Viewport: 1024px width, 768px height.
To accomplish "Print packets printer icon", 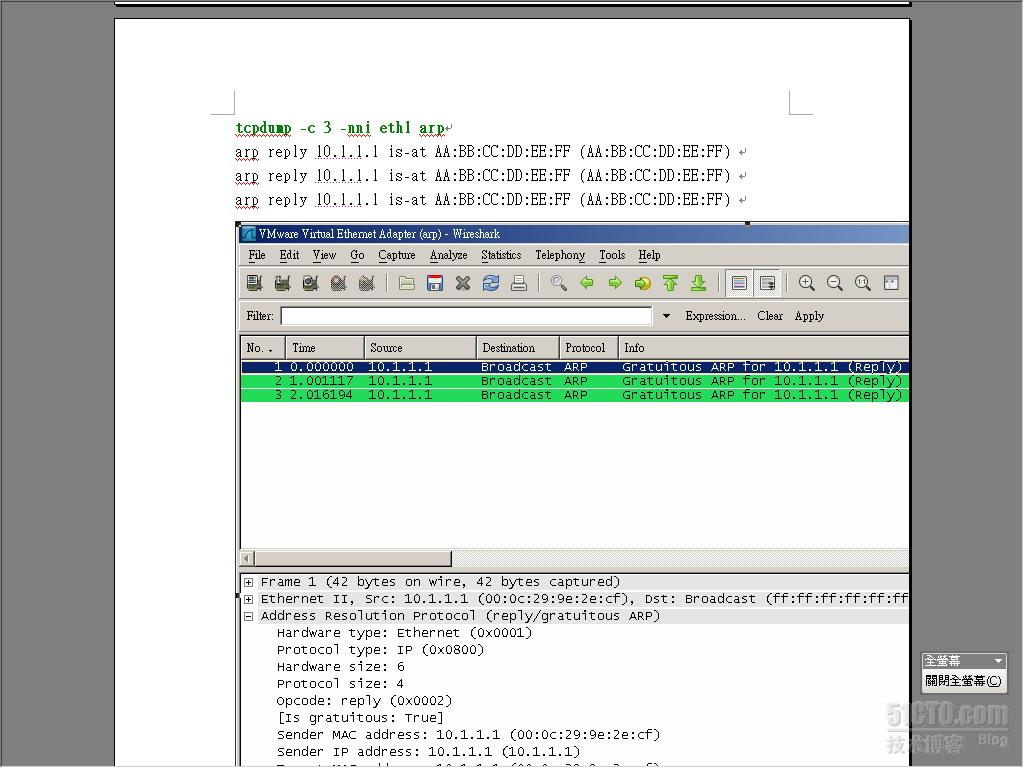I will [519, 283].
